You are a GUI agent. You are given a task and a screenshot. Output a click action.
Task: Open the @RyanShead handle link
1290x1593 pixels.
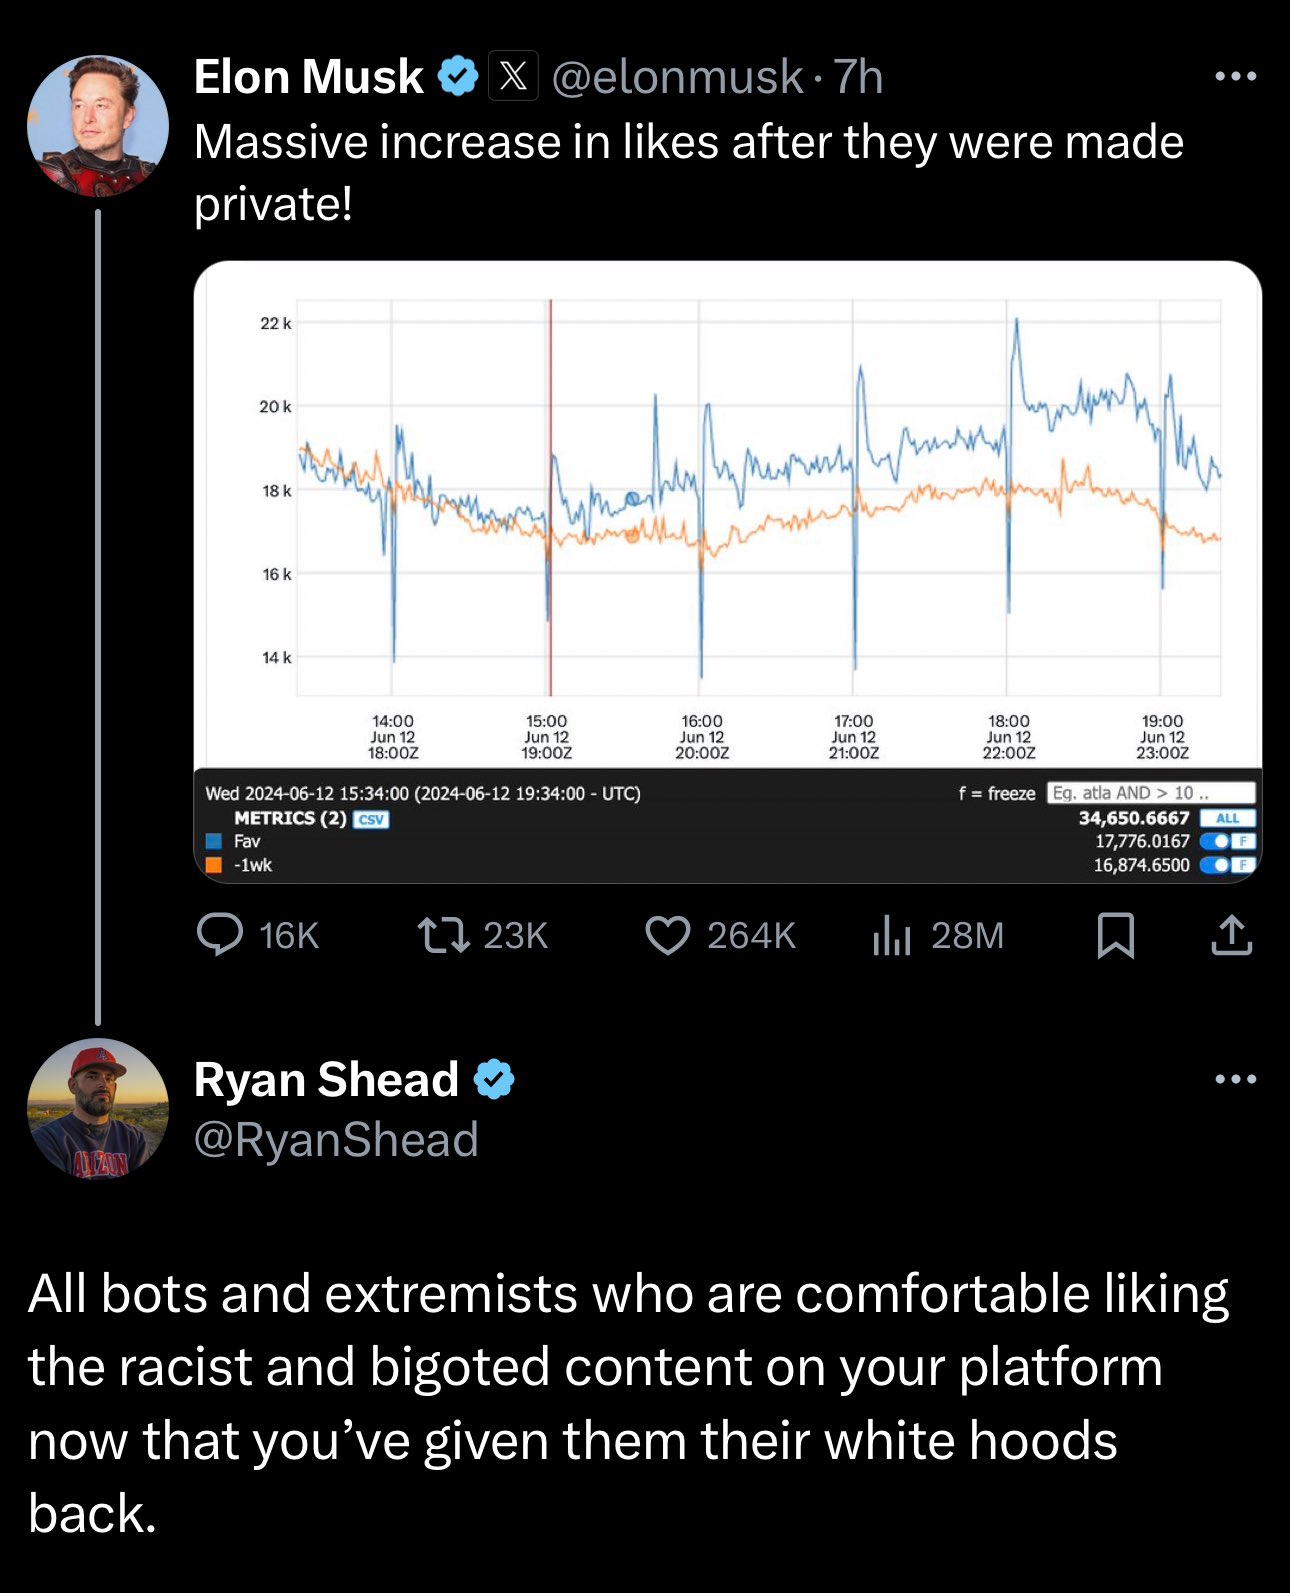[x=336, y=1140]
